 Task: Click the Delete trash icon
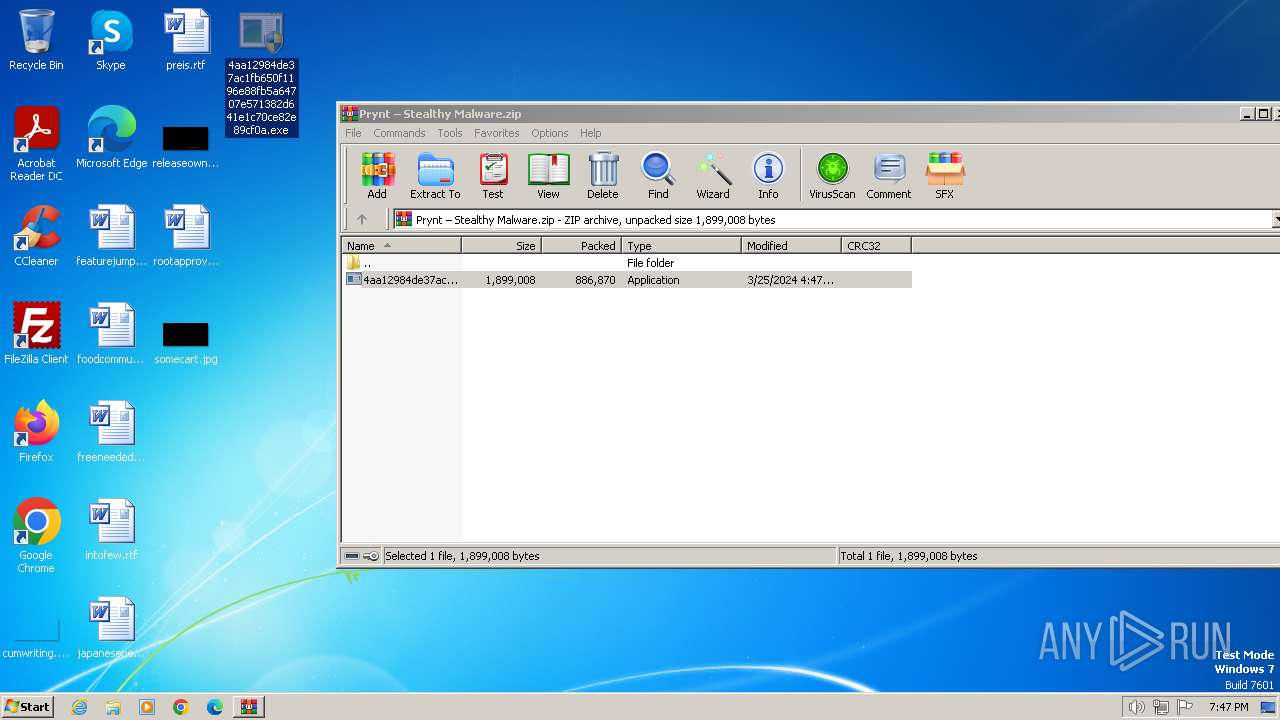[603, 176]
